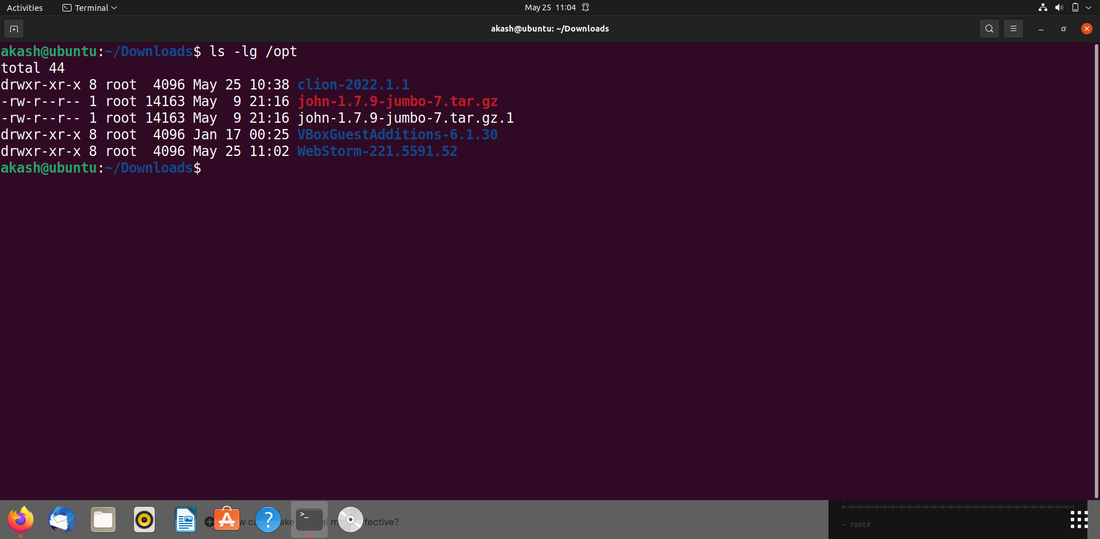The height and width of the screenshot is (539, 1100).
Task: Launch Thunderbird mail from the dock
Action: 62,520
